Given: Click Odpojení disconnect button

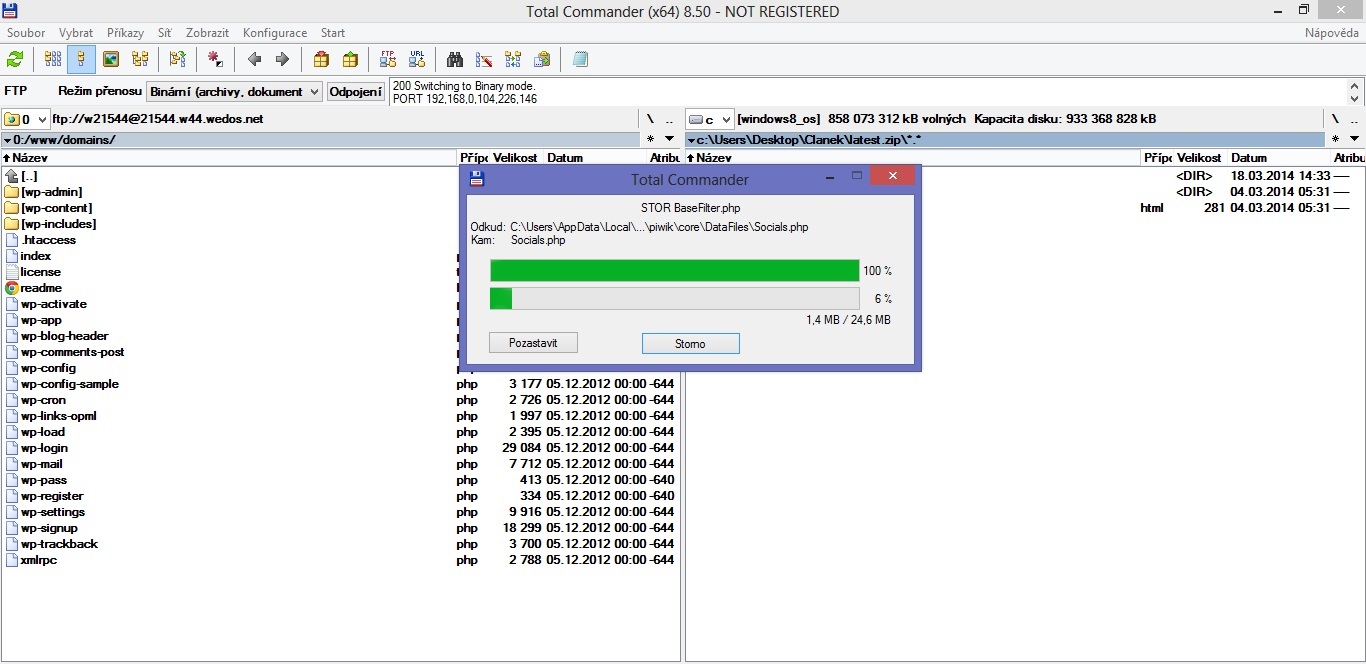Looking at the screenshot, I should point(356,91).
